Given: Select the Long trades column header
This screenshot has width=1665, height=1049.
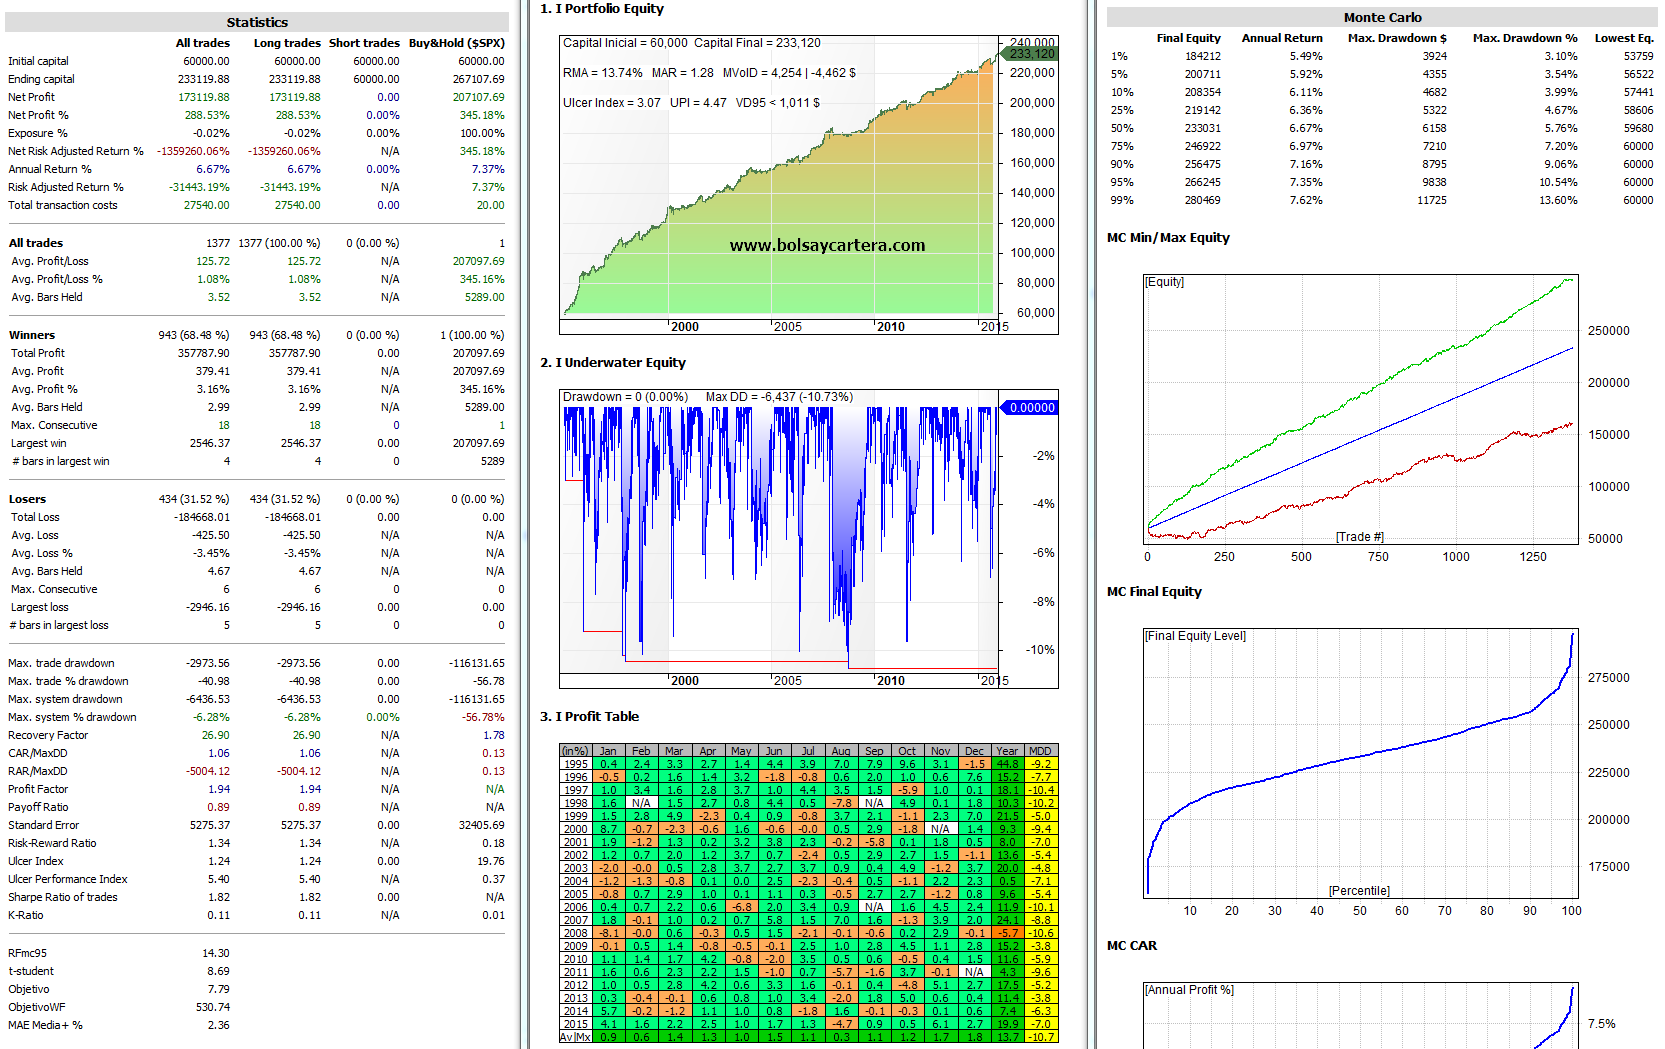Looking at the screenshot, I should pos(287,43).
